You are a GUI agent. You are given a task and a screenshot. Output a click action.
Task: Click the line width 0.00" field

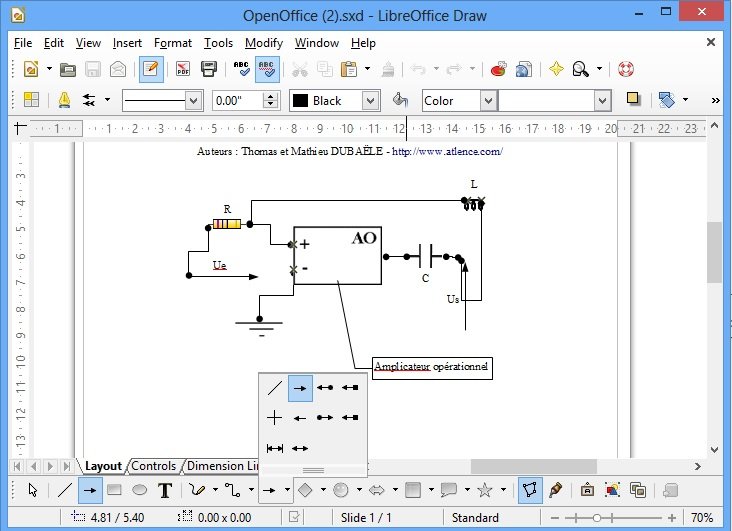(x=238, y=100)
